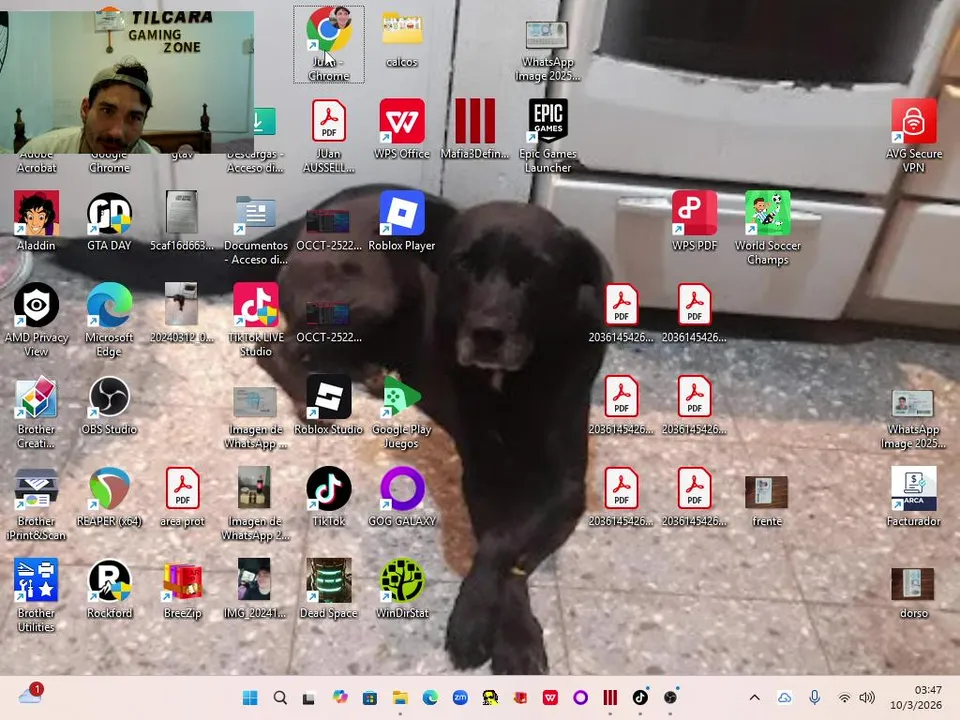
Task: Launch the GOG GALAXY desktop shortcut
Action: [x=402, y=497]
